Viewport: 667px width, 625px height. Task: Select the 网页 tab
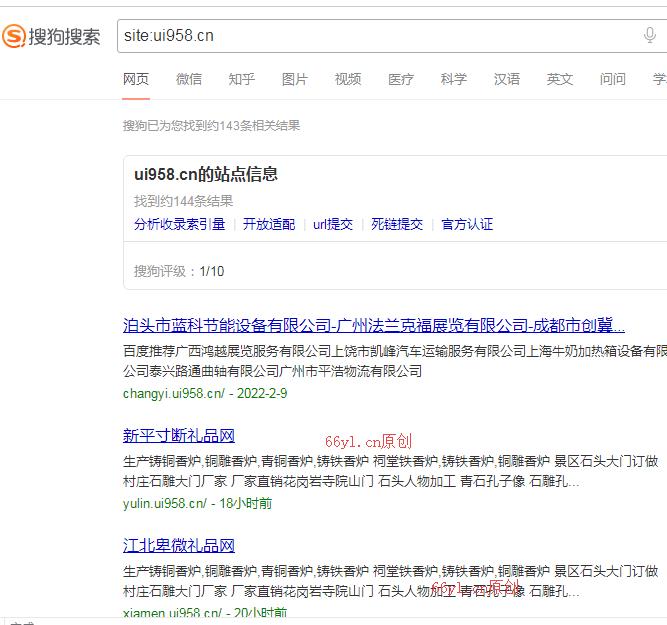136,79
